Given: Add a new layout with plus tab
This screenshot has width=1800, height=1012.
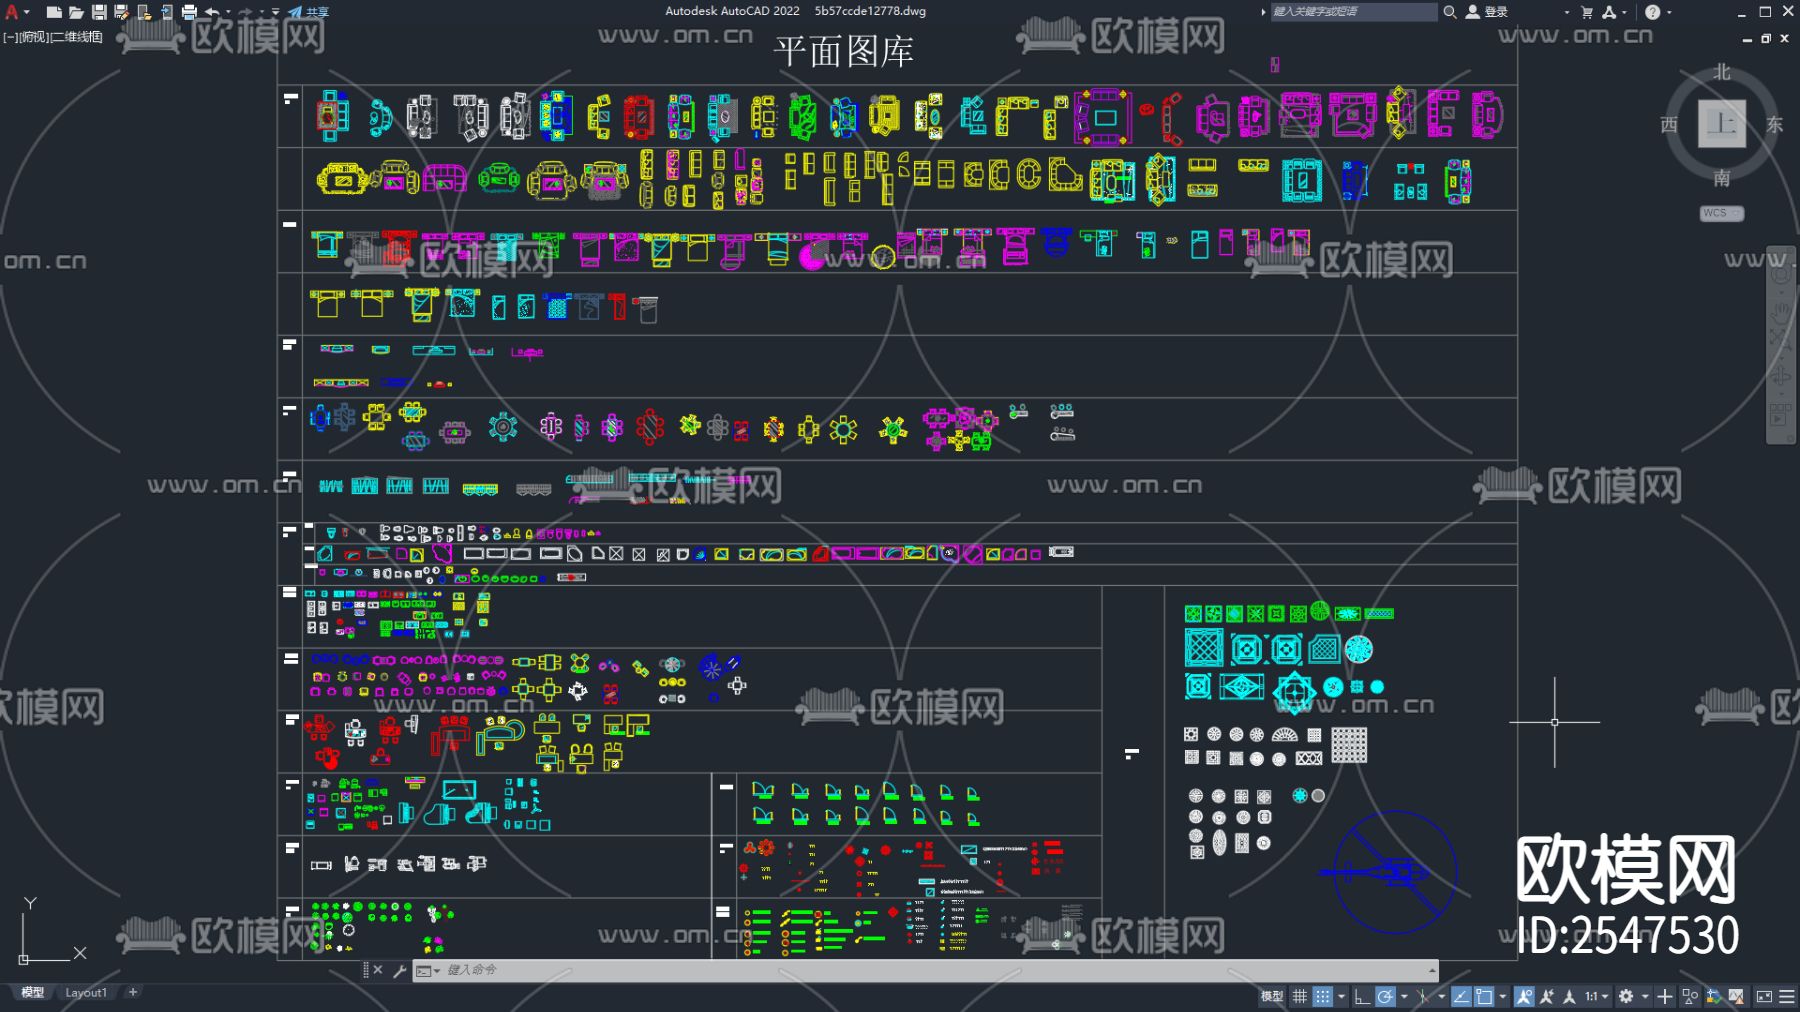Looking at the screenshot, I should [x=133, y=993].
